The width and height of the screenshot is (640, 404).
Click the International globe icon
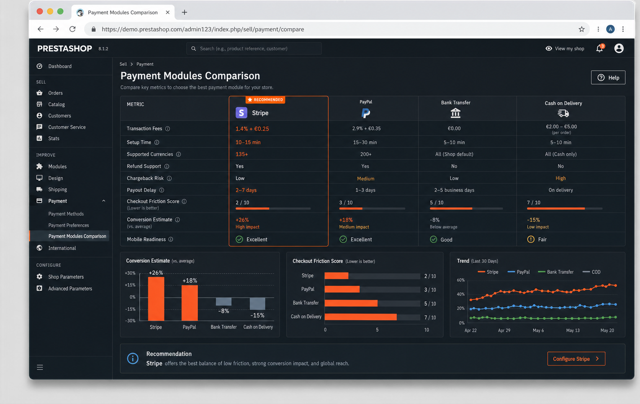(40, 248)
